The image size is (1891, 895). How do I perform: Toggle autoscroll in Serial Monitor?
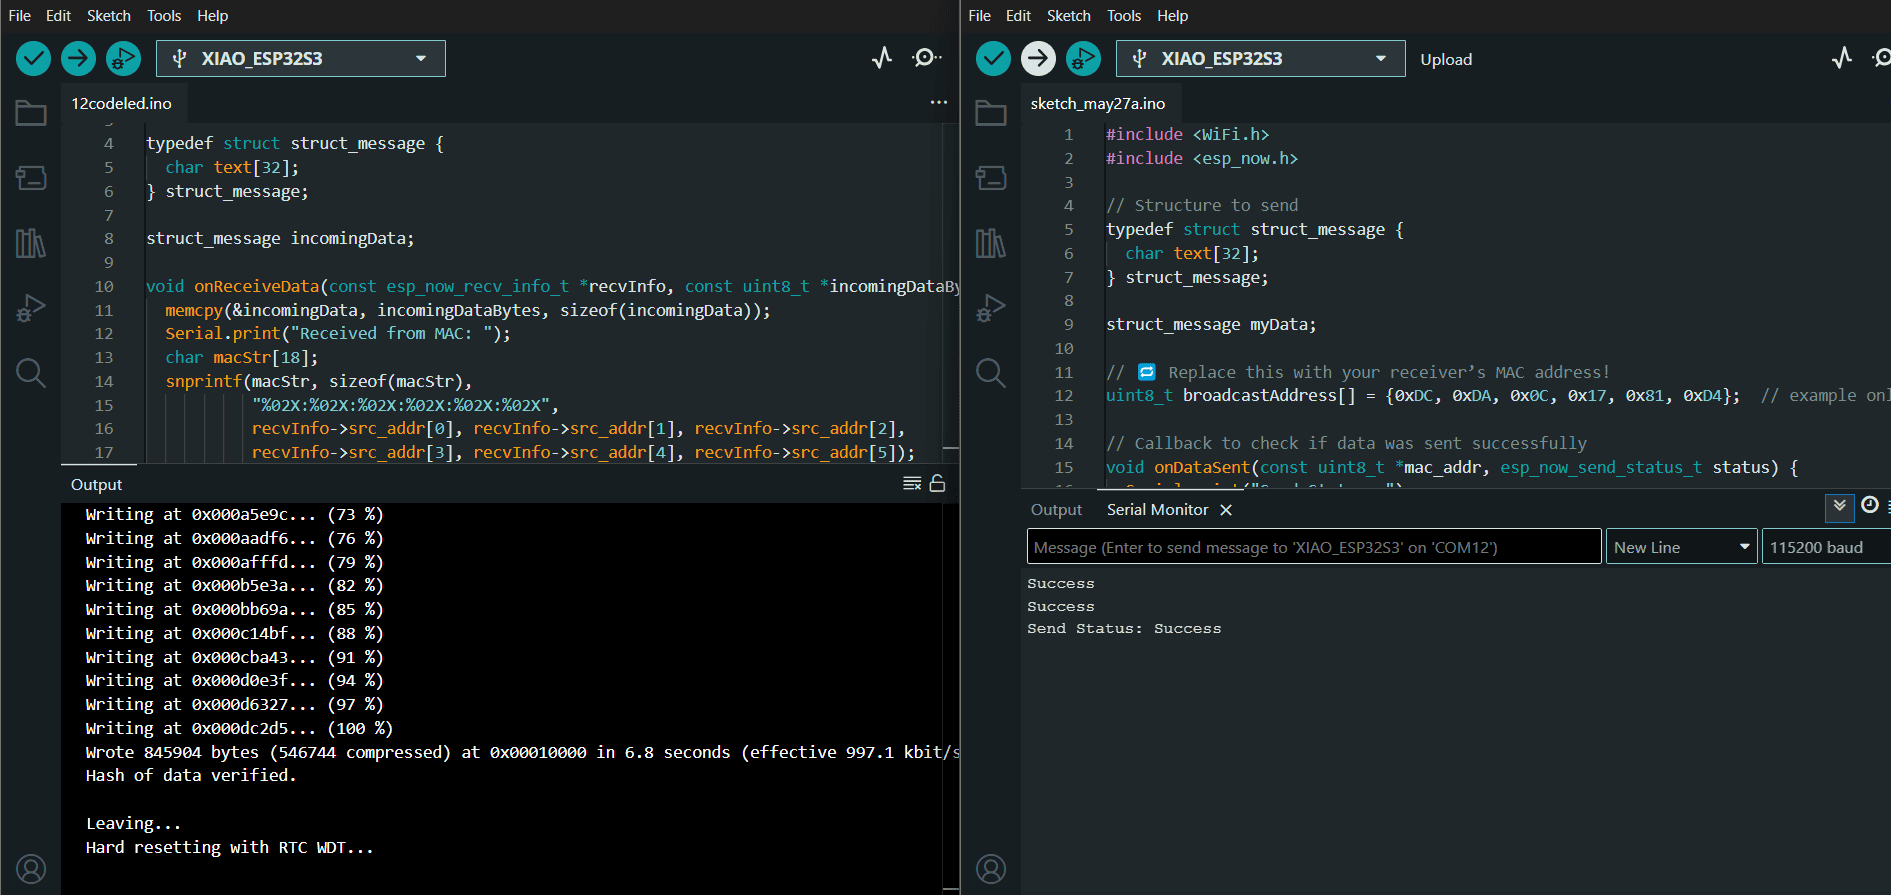(x=1840, y=507)
